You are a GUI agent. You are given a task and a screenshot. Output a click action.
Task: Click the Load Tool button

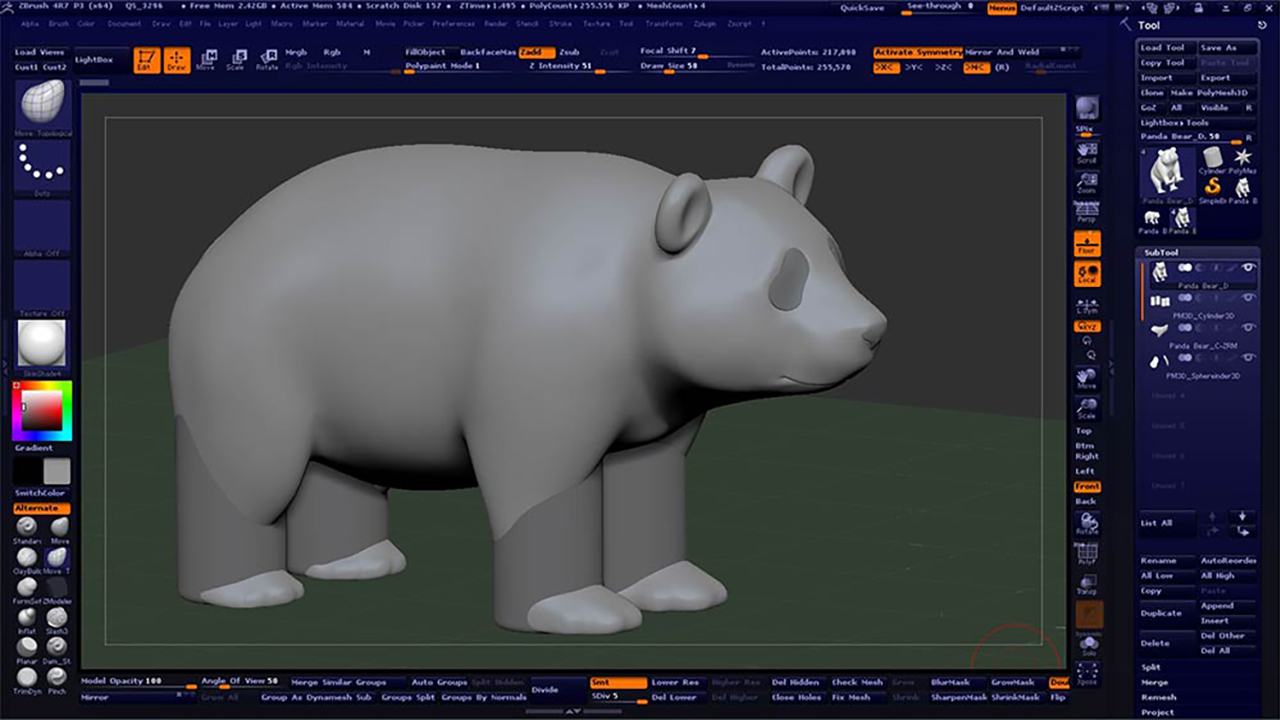[x=1164, y=47]
